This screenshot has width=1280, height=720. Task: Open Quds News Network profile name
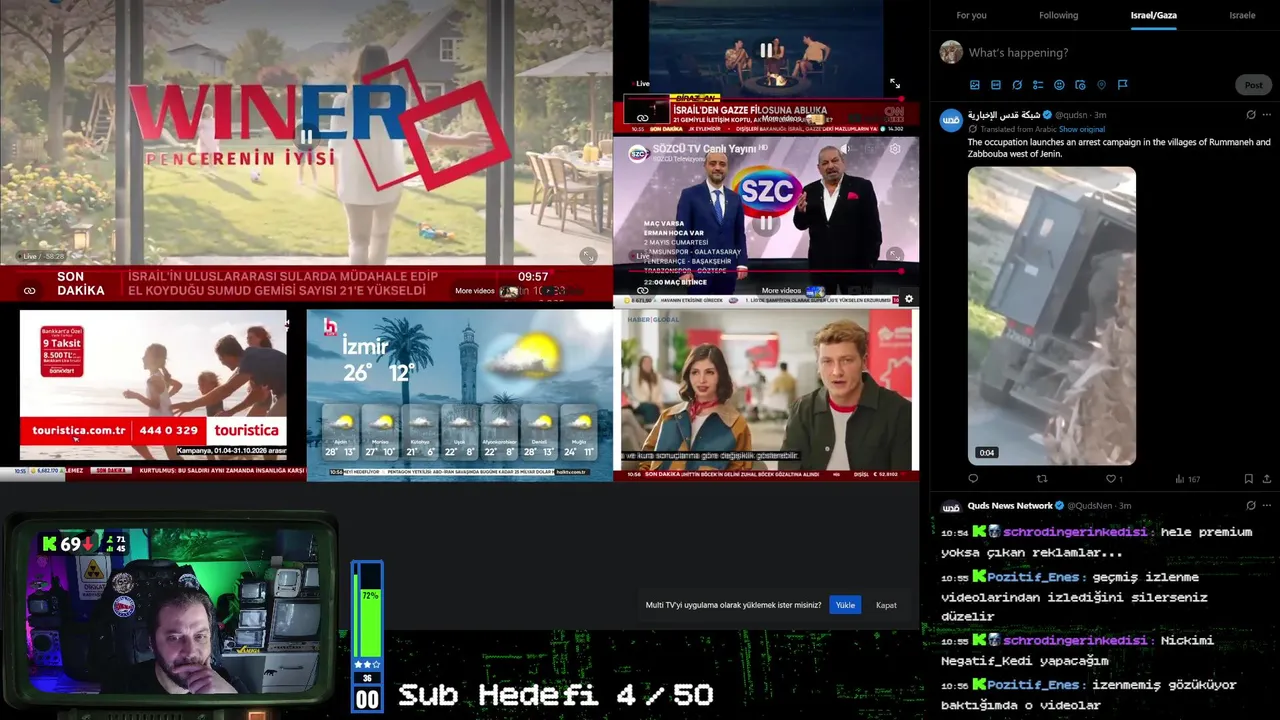(x=1010, y=506)
